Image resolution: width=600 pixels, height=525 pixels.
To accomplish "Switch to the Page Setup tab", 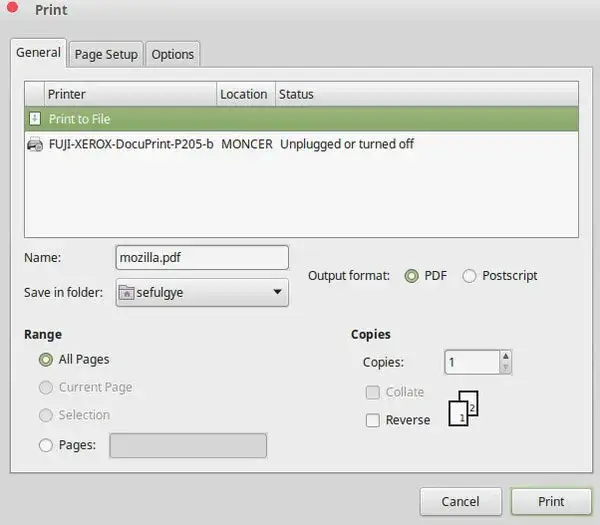I will (x=106, y=54).
